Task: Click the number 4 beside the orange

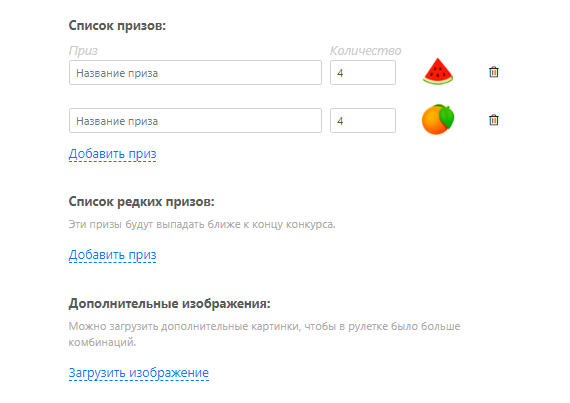Action: click(340, 121)
